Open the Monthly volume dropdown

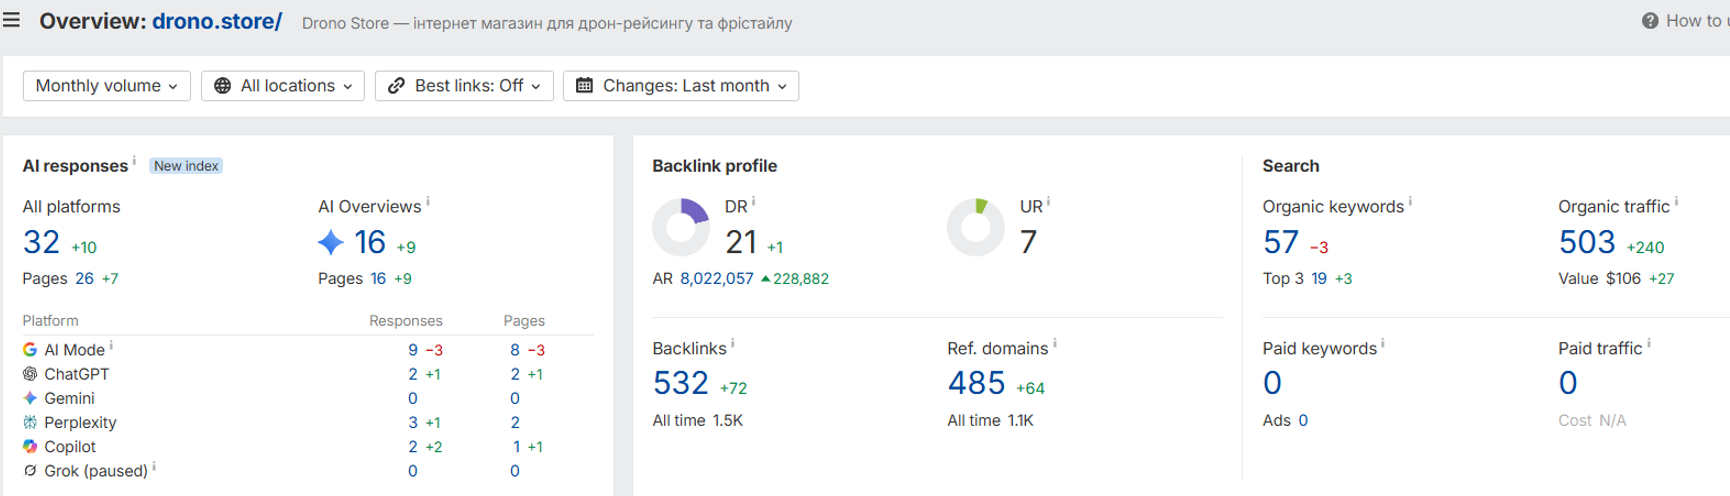coord(106,86)
